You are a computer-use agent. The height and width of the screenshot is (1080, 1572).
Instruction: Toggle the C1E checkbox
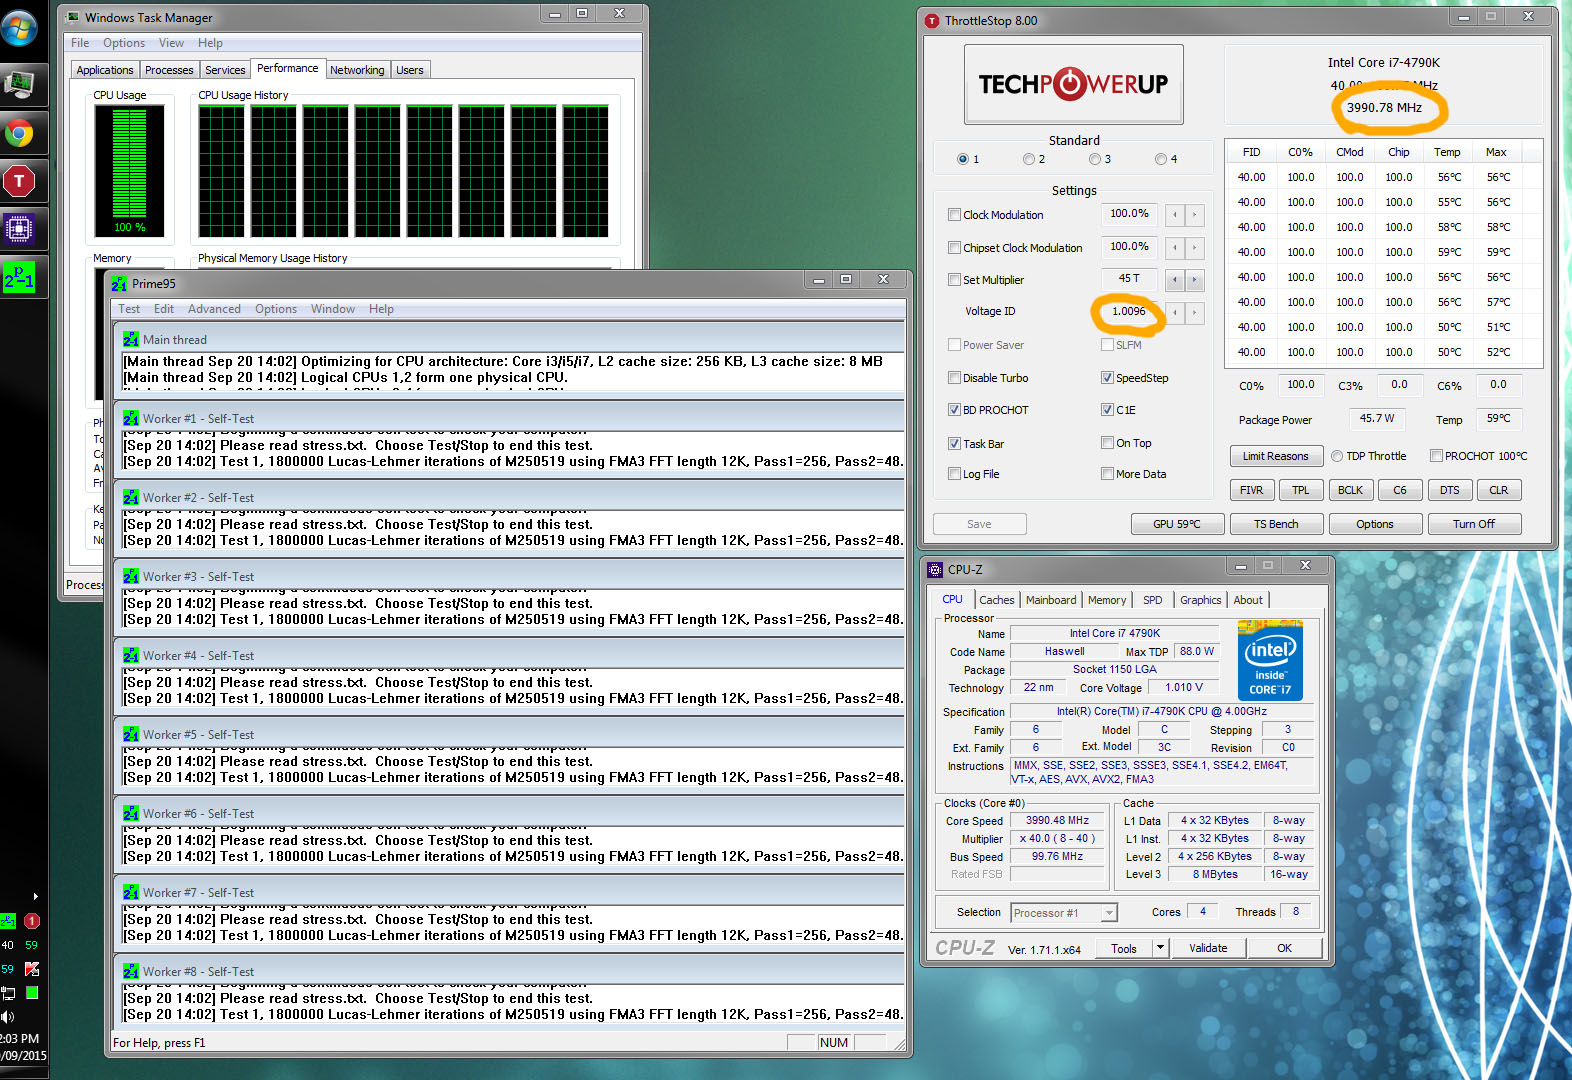(x=1108, y=410)
